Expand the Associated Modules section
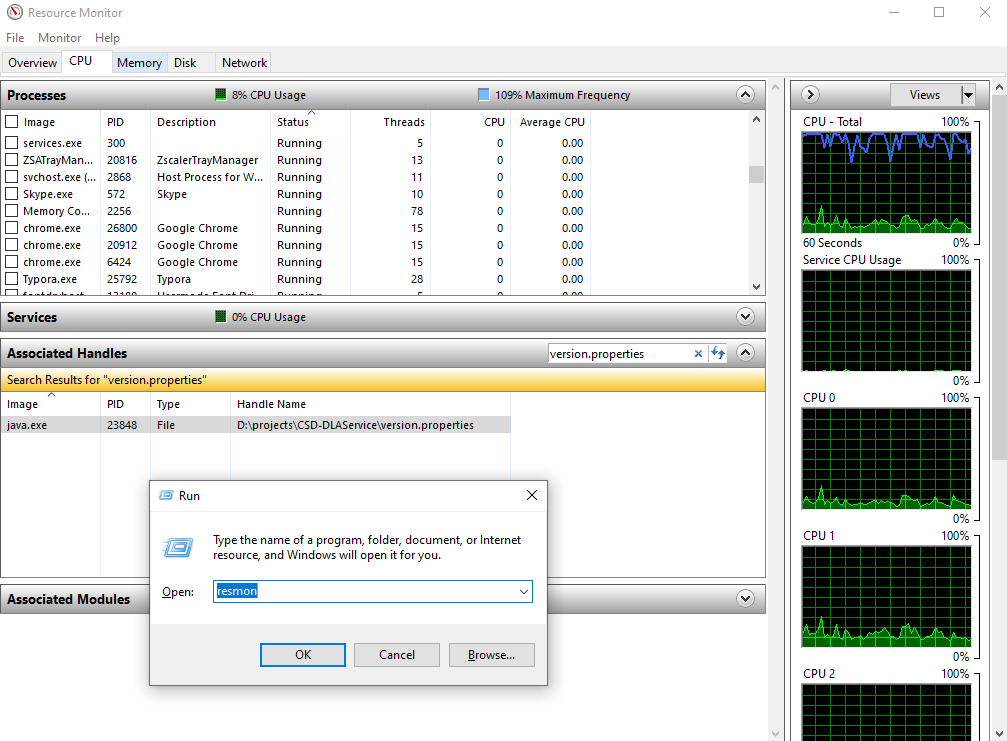The image size is (1007, 741). 745,598
